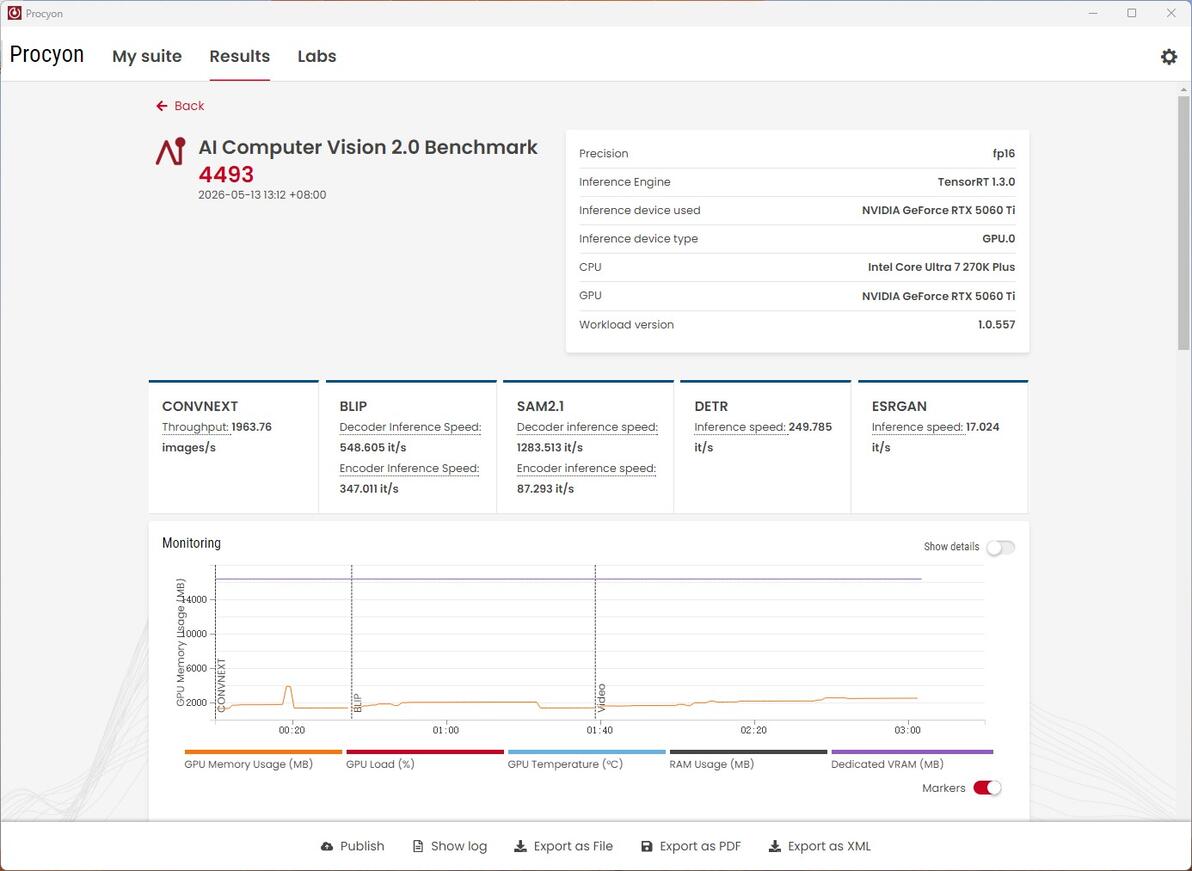The height and width of the screenshot is (871, 1192).
Task: Click BLIP Encoder Inference Speed label
Action: click(x=409, y=468)
